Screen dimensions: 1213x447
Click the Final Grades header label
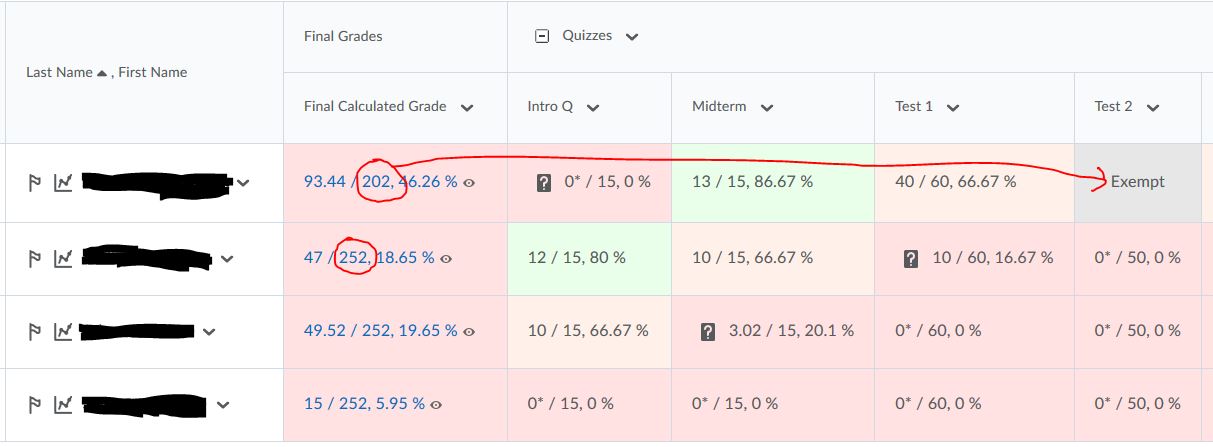point(343,36)
